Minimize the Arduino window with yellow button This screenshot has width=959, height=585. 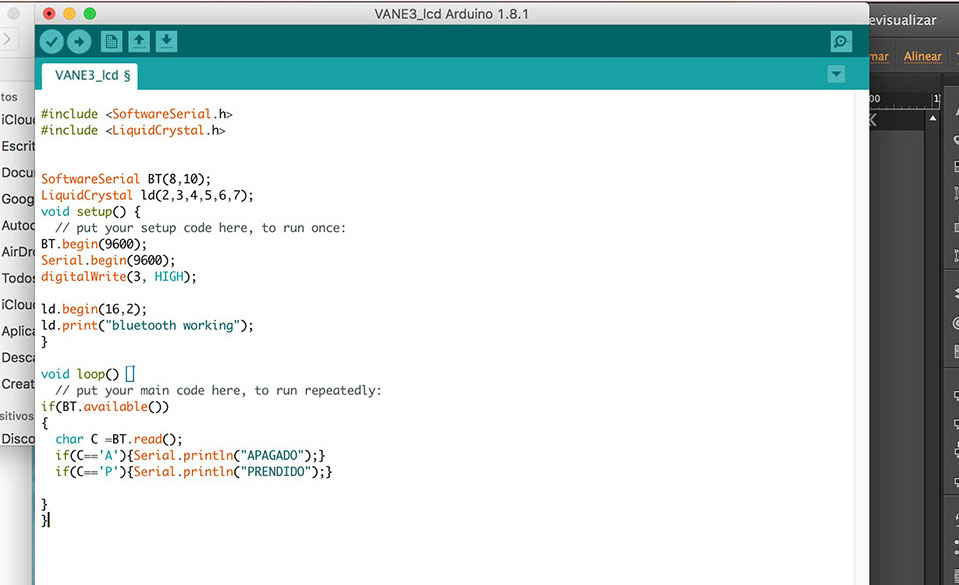click(x=69, y=14)
